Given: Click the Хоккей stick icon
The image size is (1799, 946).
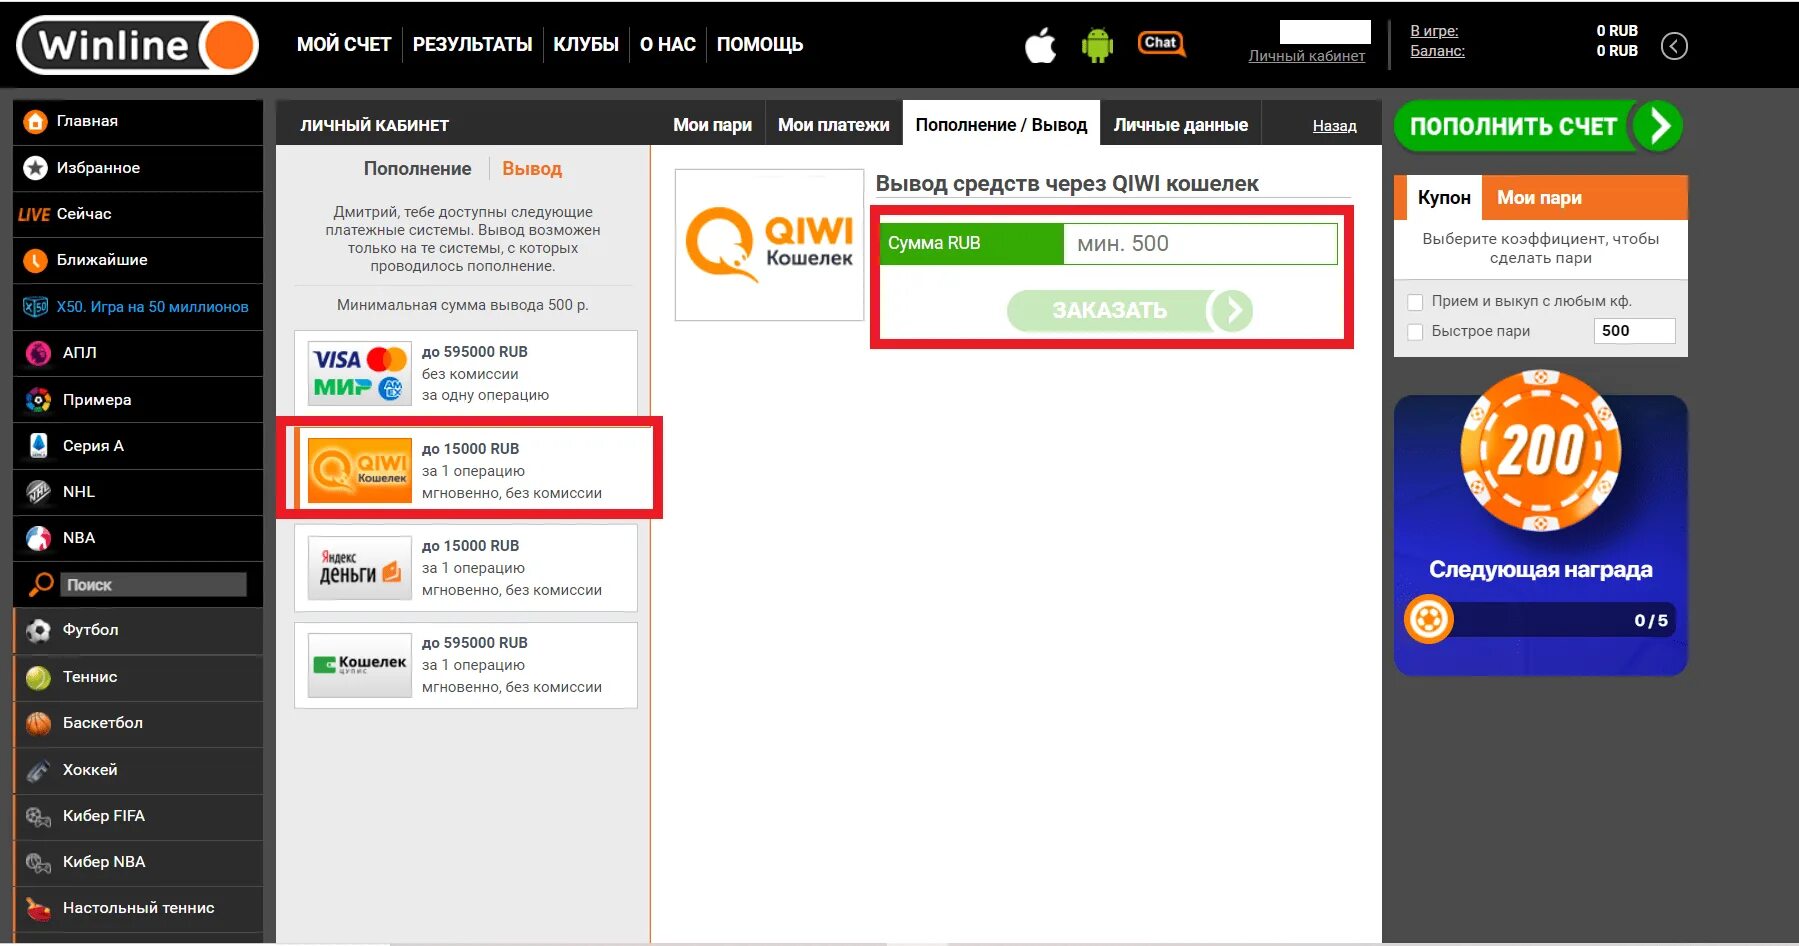Looking at the screenshot, I should pyautogui.click(x=38, y=770).
